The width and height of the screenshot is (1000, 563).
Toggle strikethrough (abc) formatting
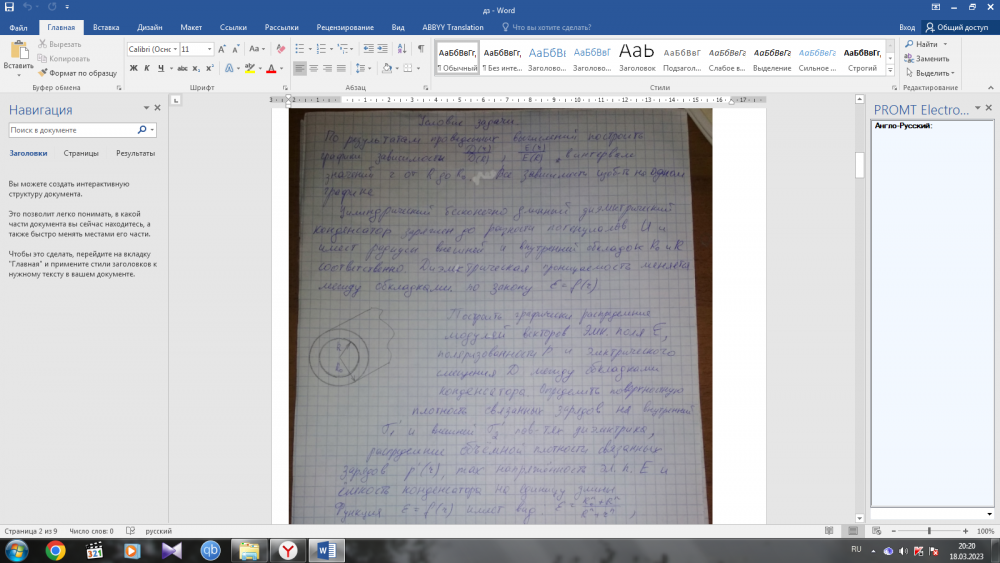tap(182, 68)
